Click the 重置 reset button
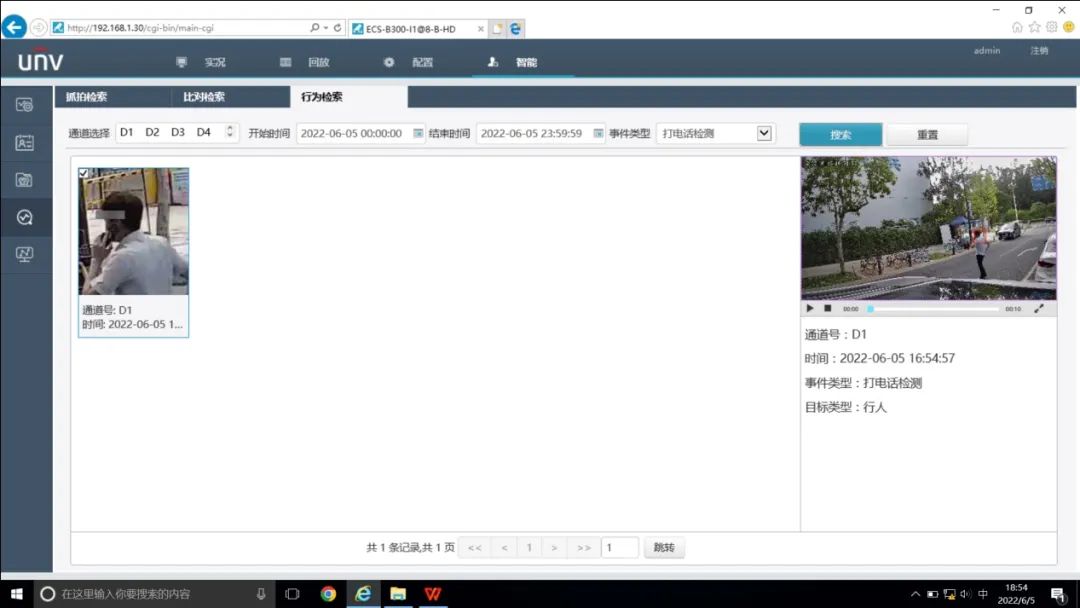1080x608 pixels. [x=927, y=134]
